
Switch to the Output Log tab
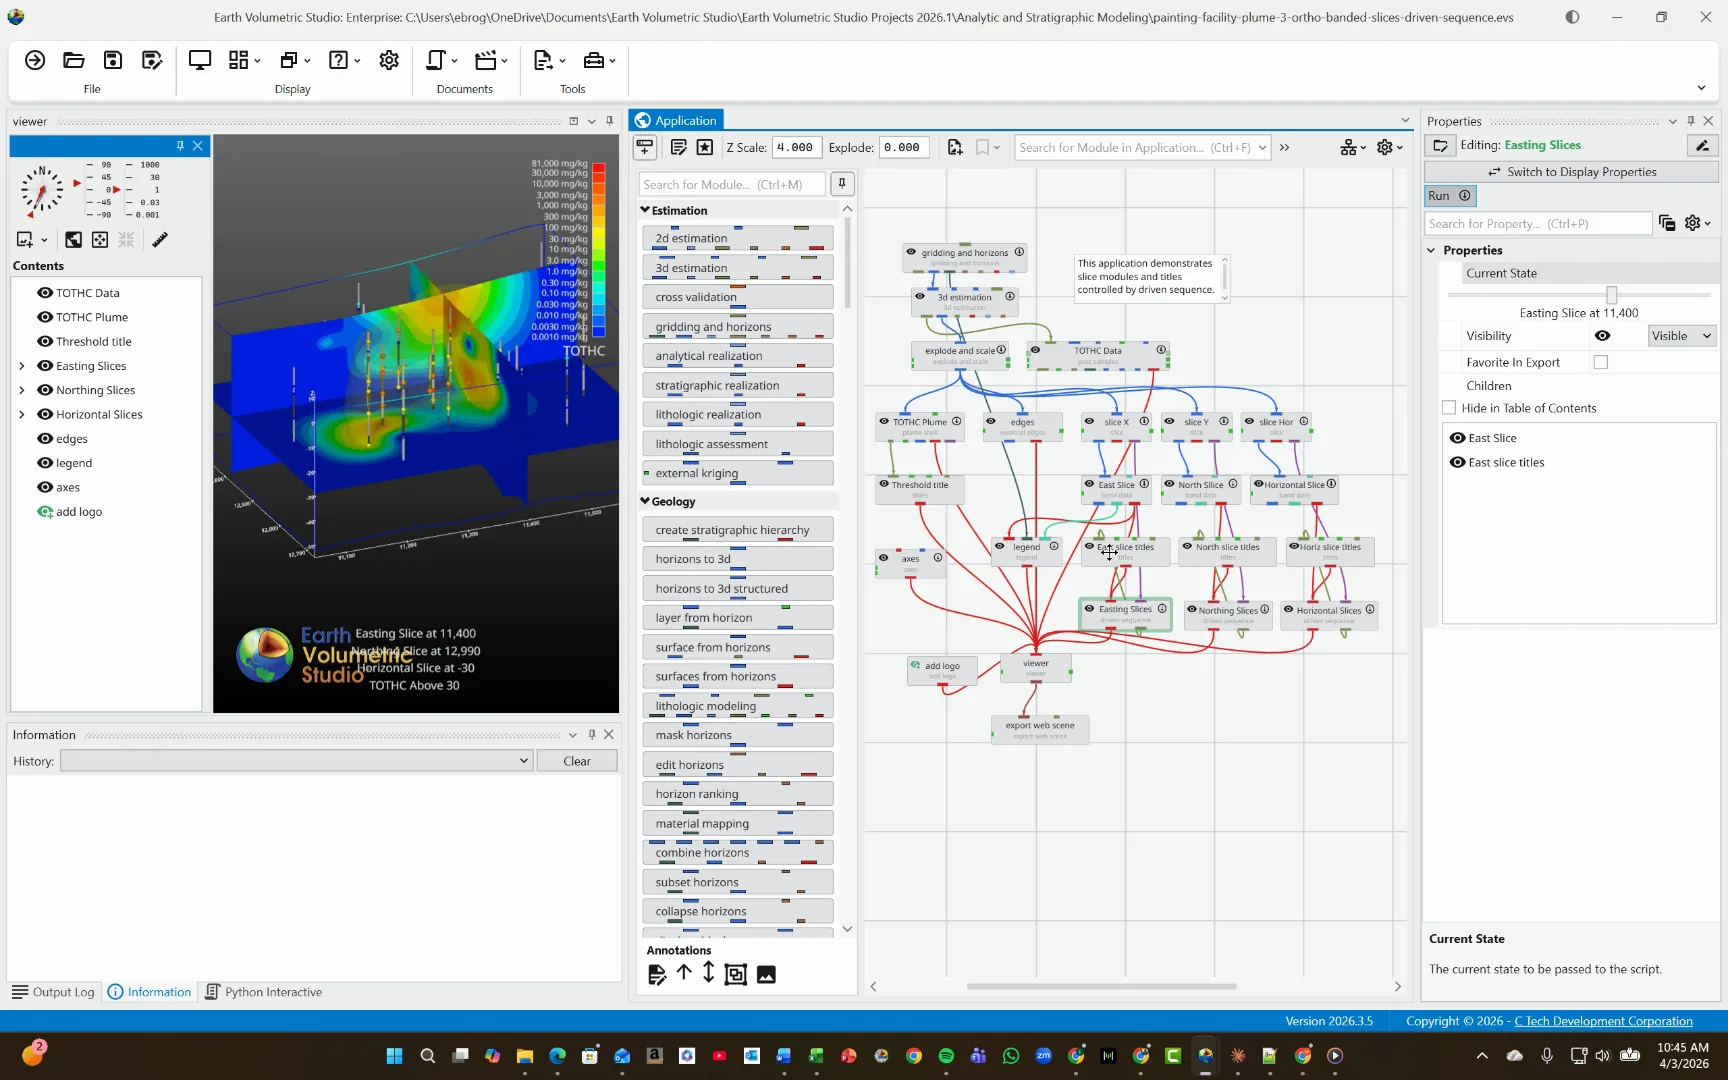(53, 992)
